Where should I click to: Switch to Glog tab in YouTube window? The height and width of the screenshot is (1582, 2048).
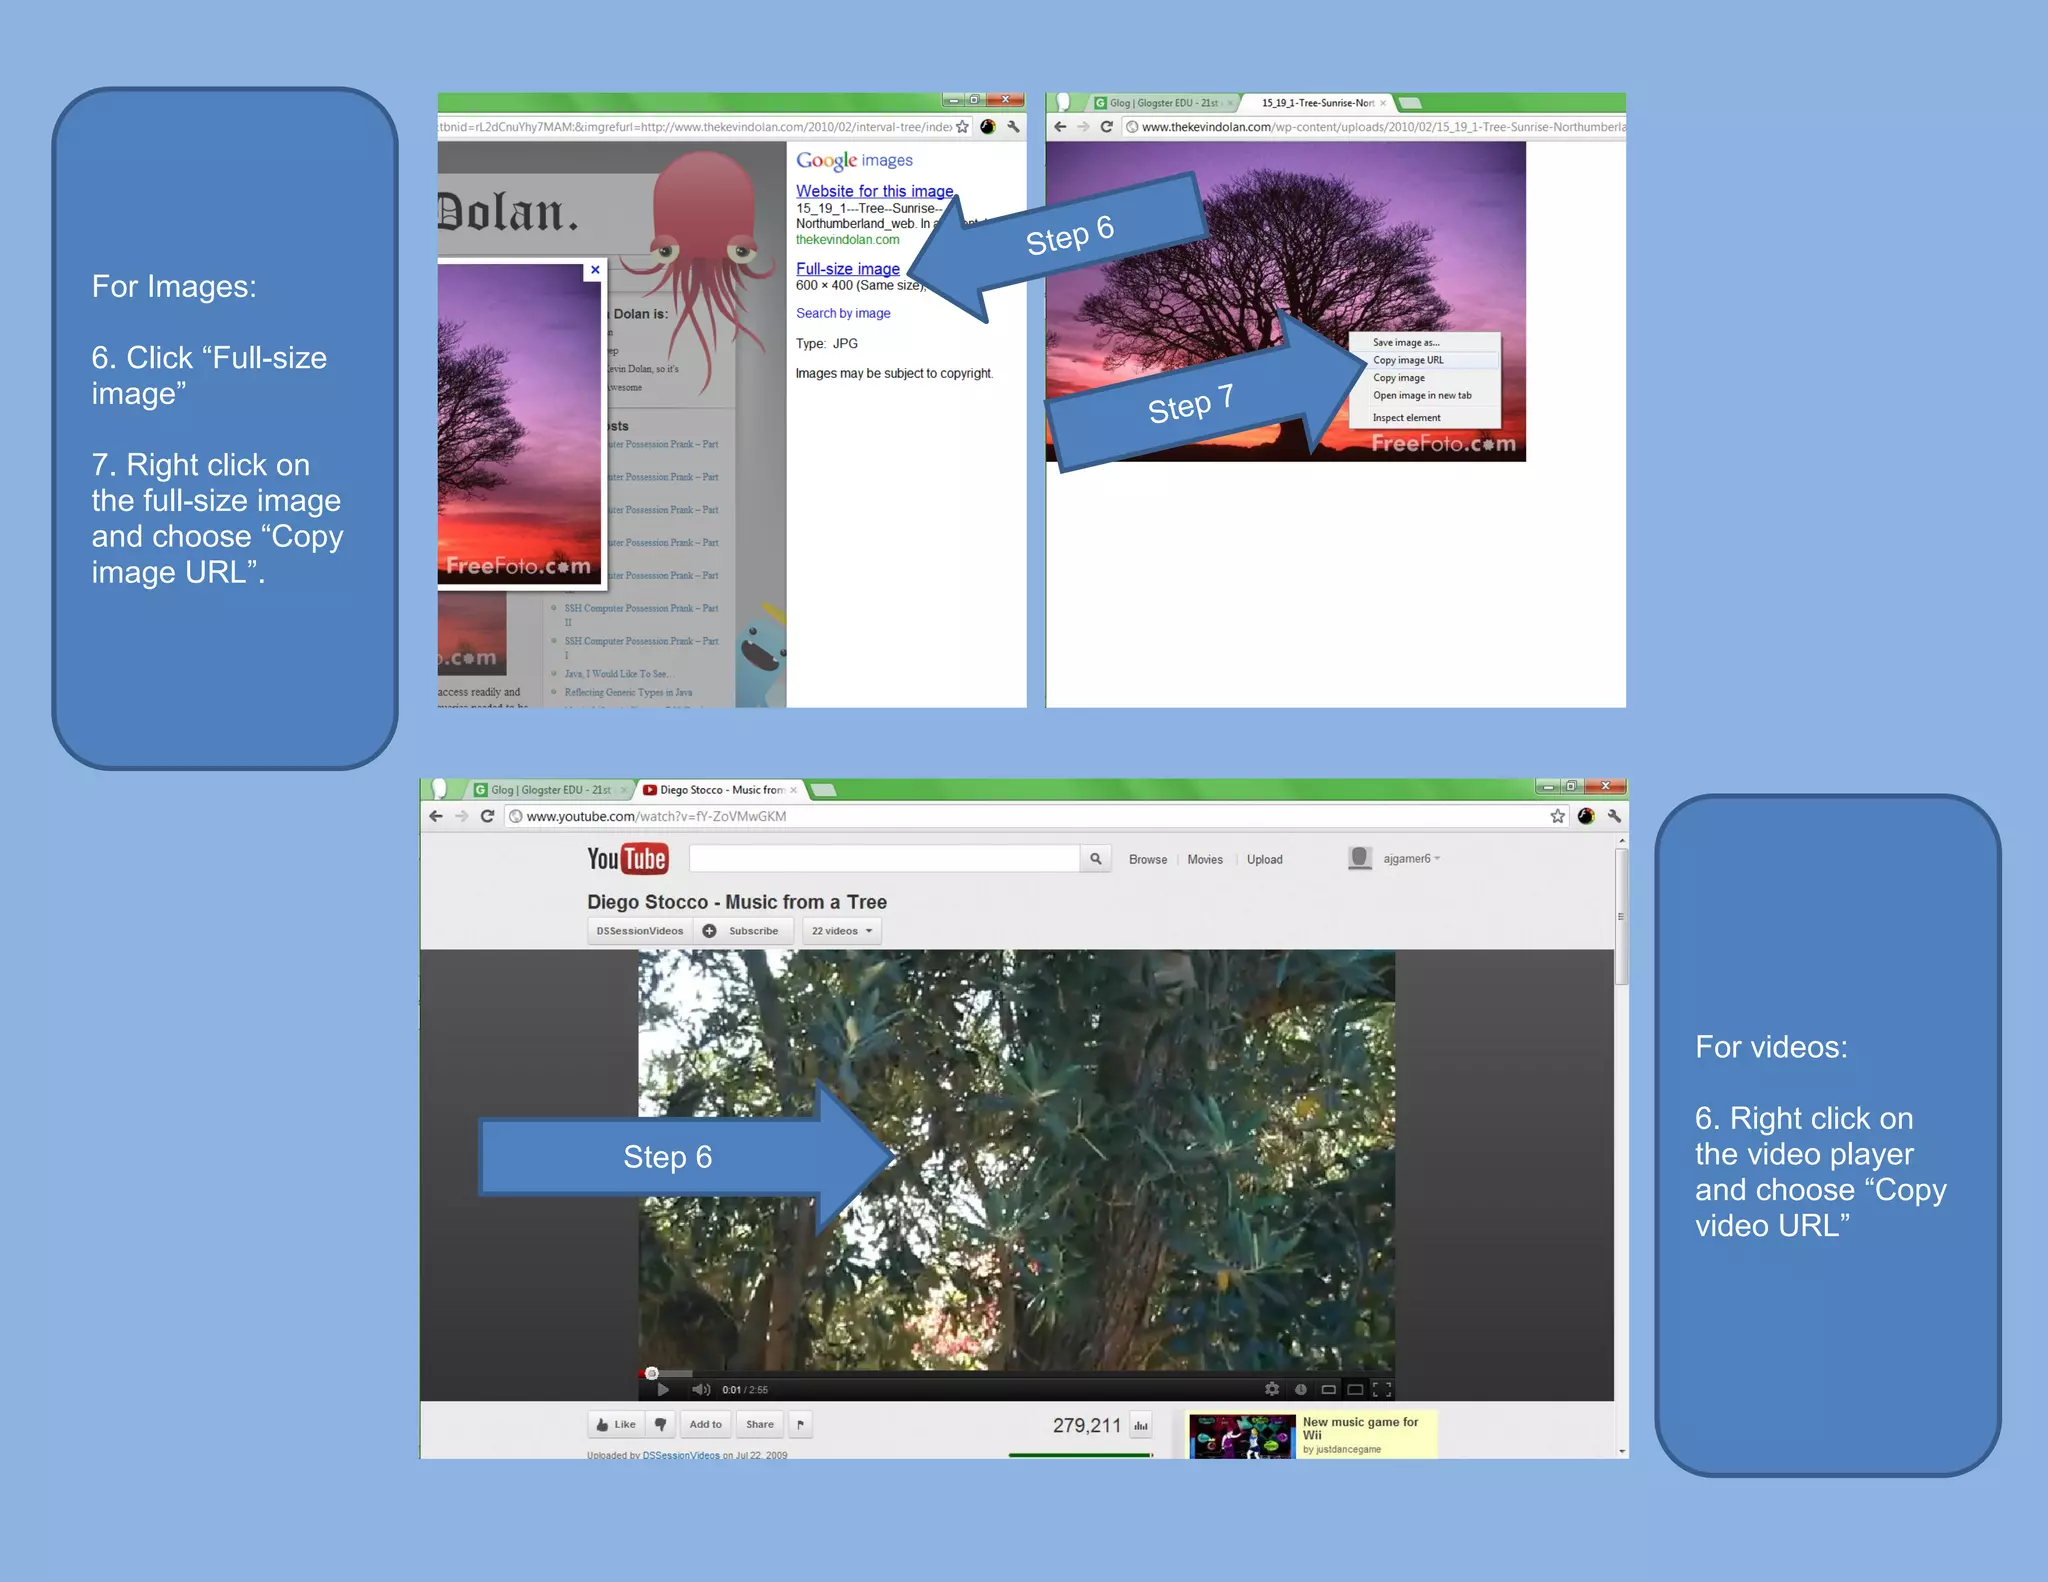549,789
